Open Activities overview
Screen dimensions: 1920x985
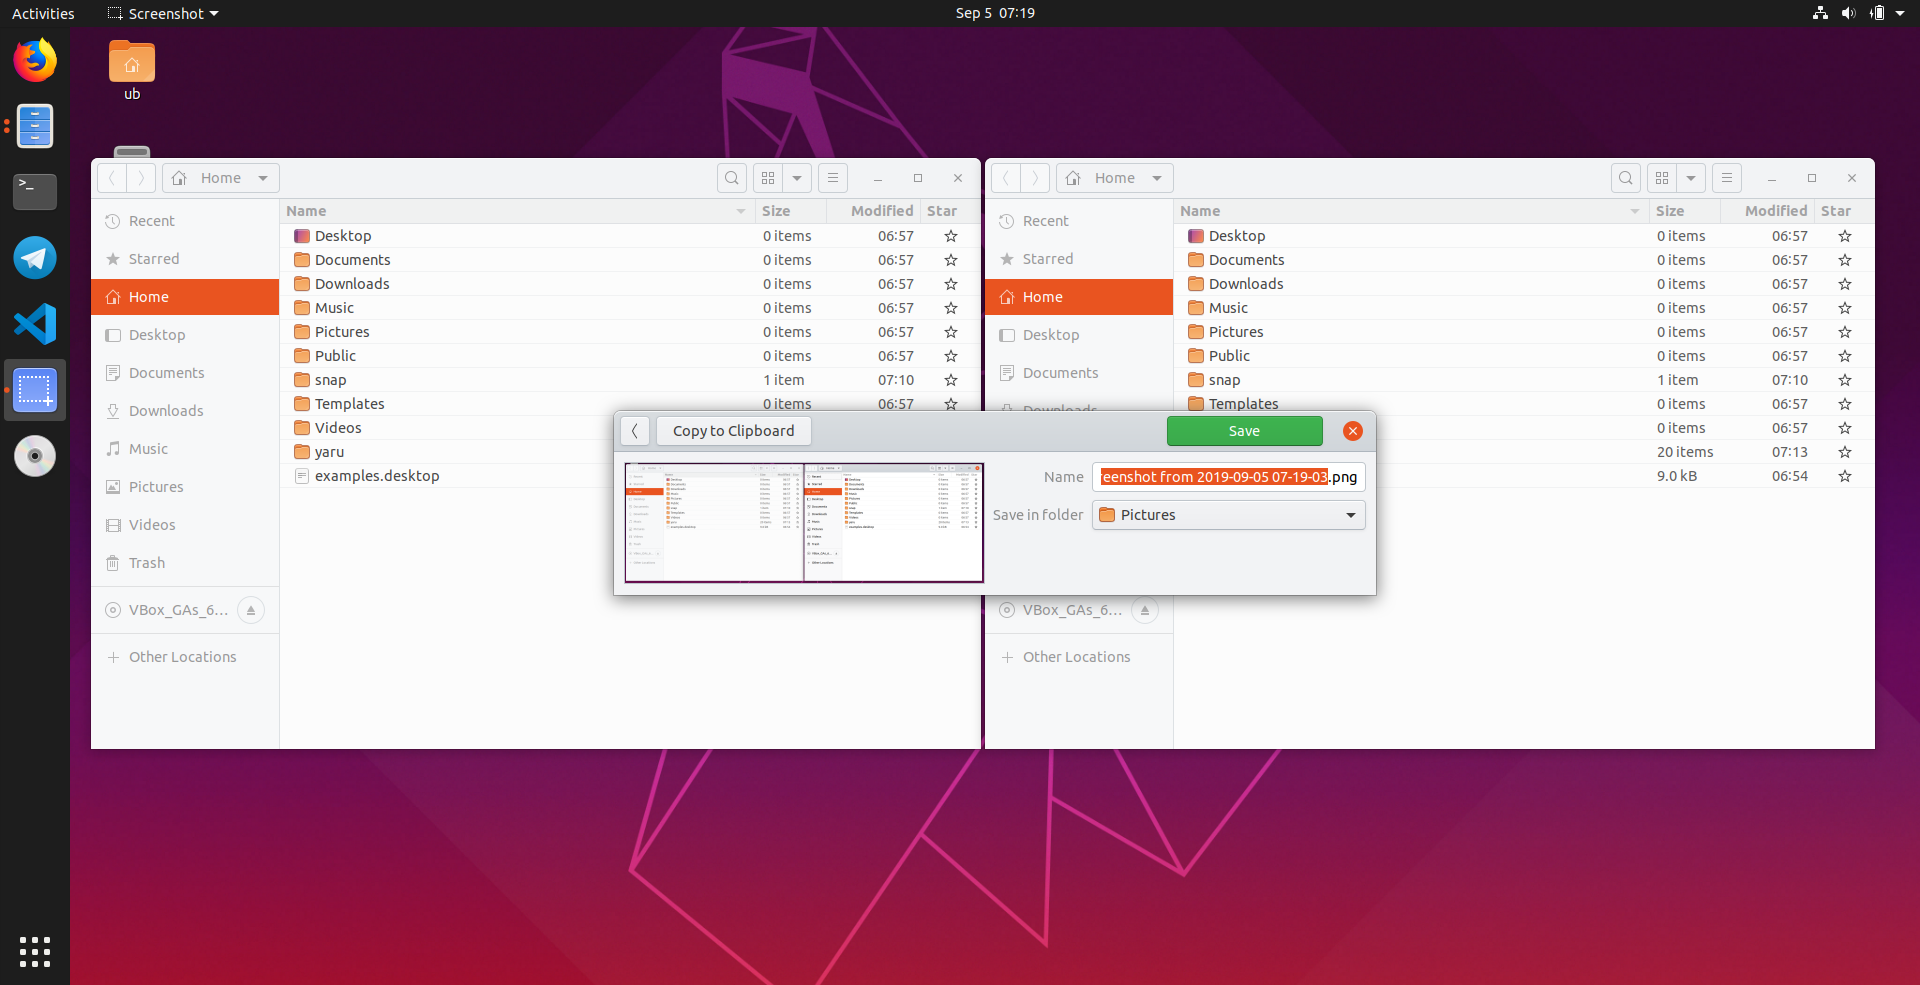pyautogui.click(x=43, y=13)
